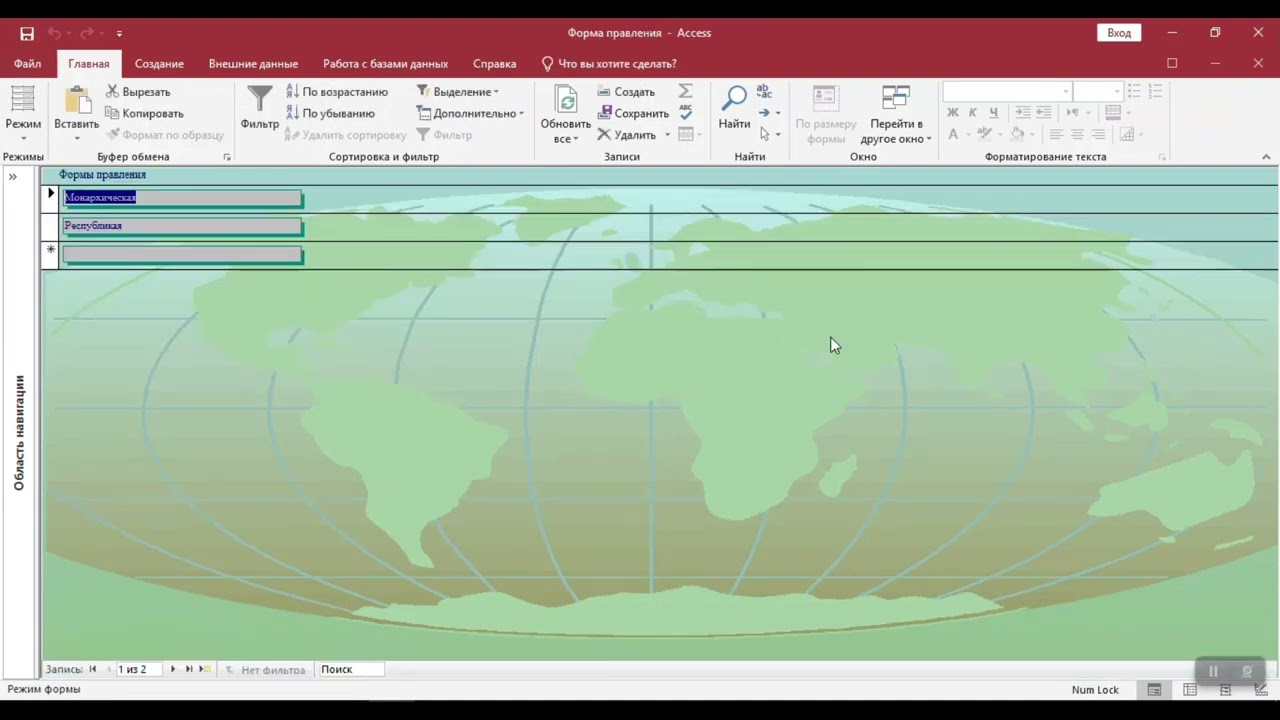The height and width of the screenshot is (720, 1280).
Task: Sort descending with По убыванию
Action: click(x=330, y=113)
